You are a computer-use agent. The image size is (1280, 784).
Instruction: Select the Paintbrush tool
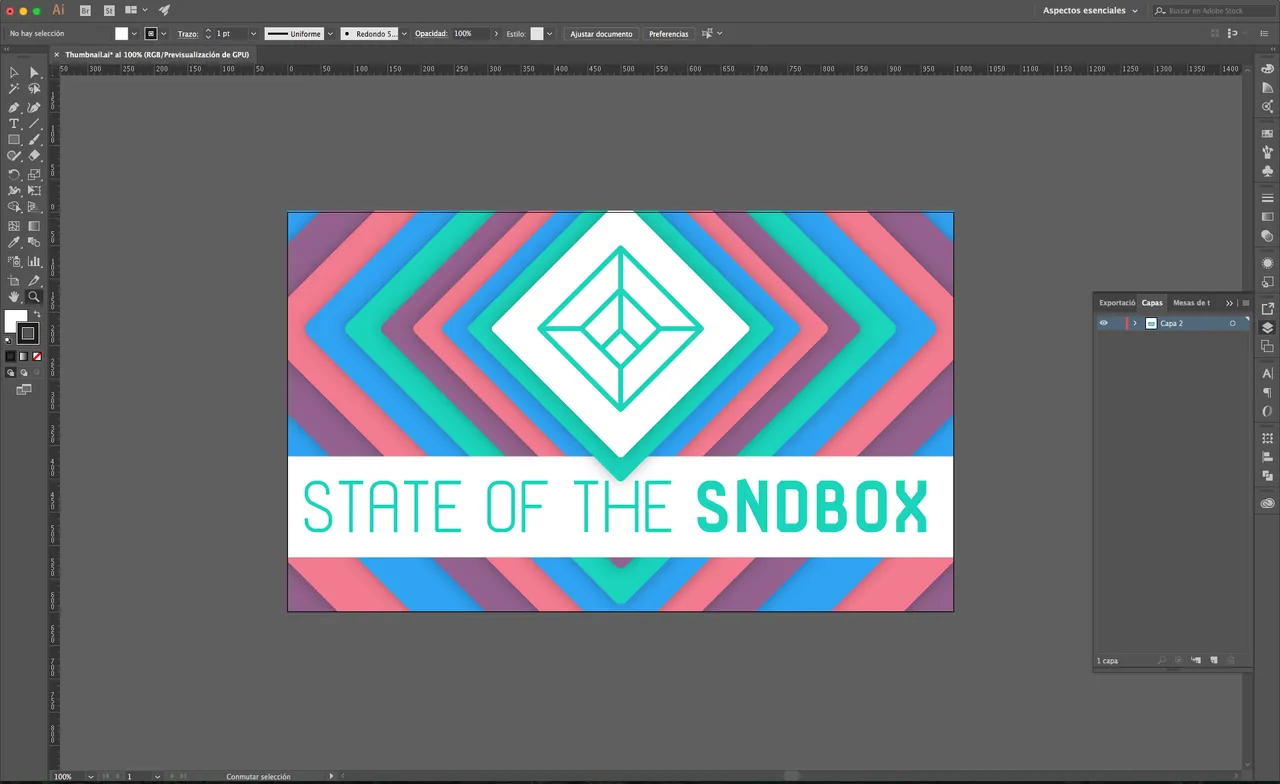coord(34,140)
